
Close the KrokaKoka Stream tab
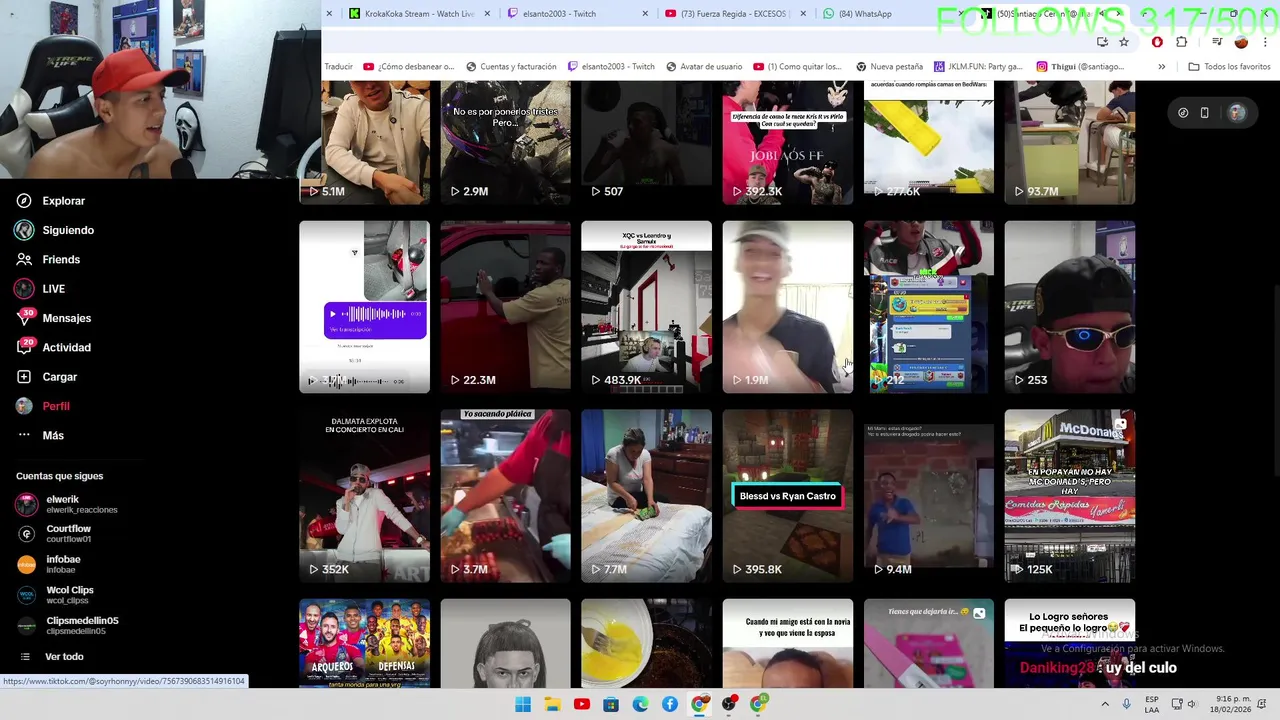tap(487, 14)
